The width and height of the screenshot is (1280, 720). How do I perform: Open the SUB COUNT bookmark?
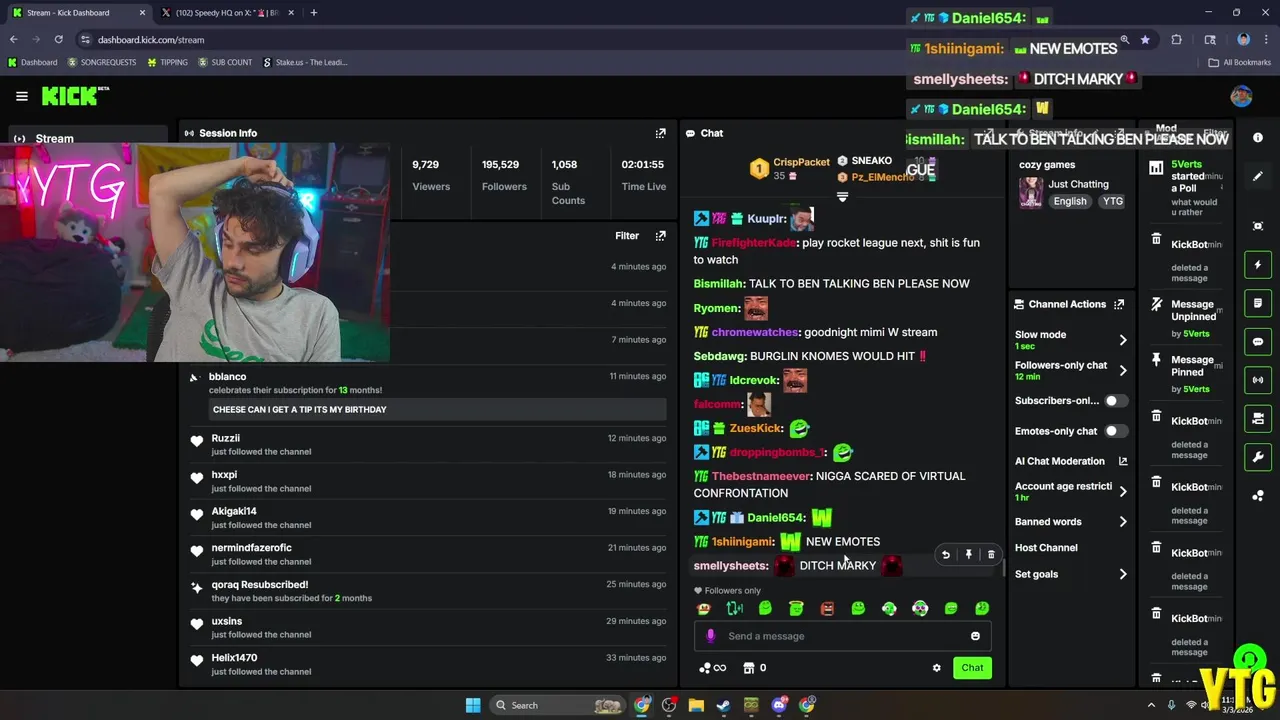click(225, 62)
